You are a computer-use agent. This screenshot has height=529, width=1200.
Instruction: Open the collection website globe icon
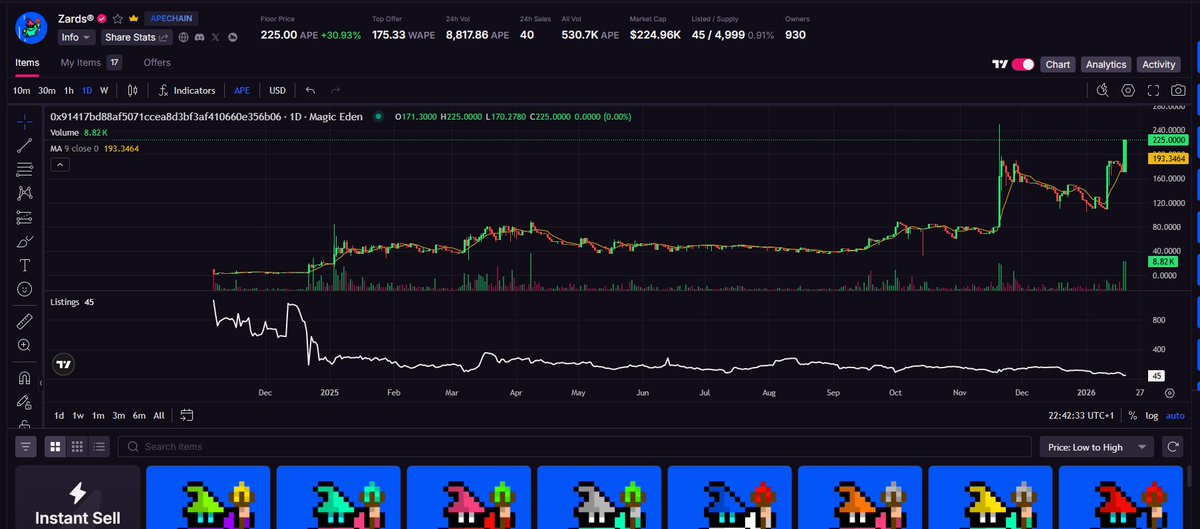tap(184, 37)
